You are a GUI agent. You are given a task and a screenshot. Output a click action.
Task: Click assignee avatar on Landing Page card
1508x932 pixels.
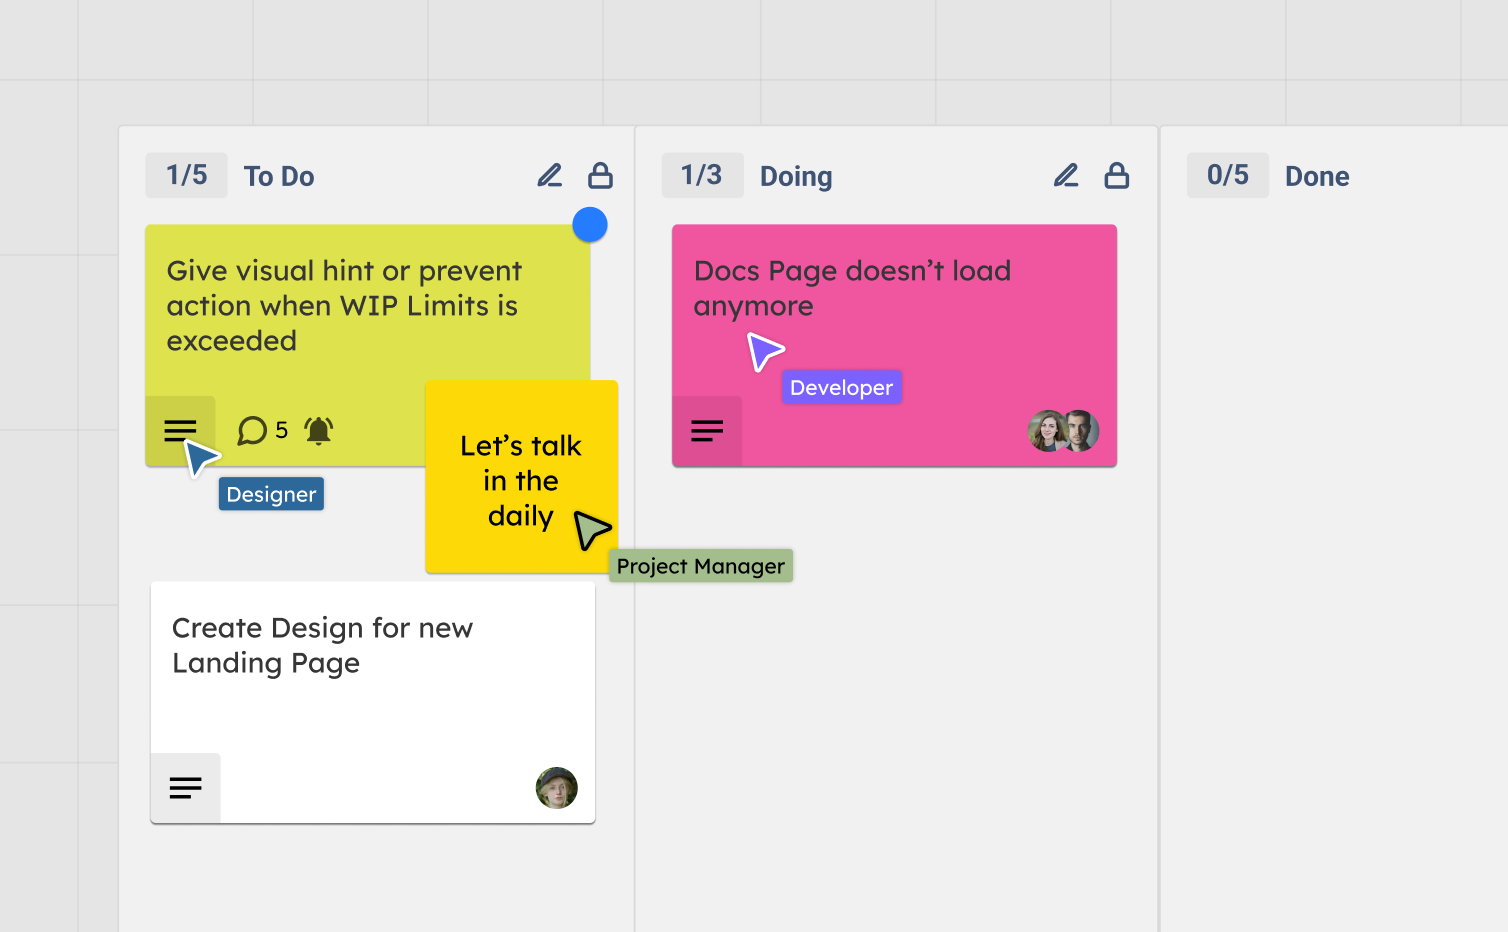coord(557,788)
